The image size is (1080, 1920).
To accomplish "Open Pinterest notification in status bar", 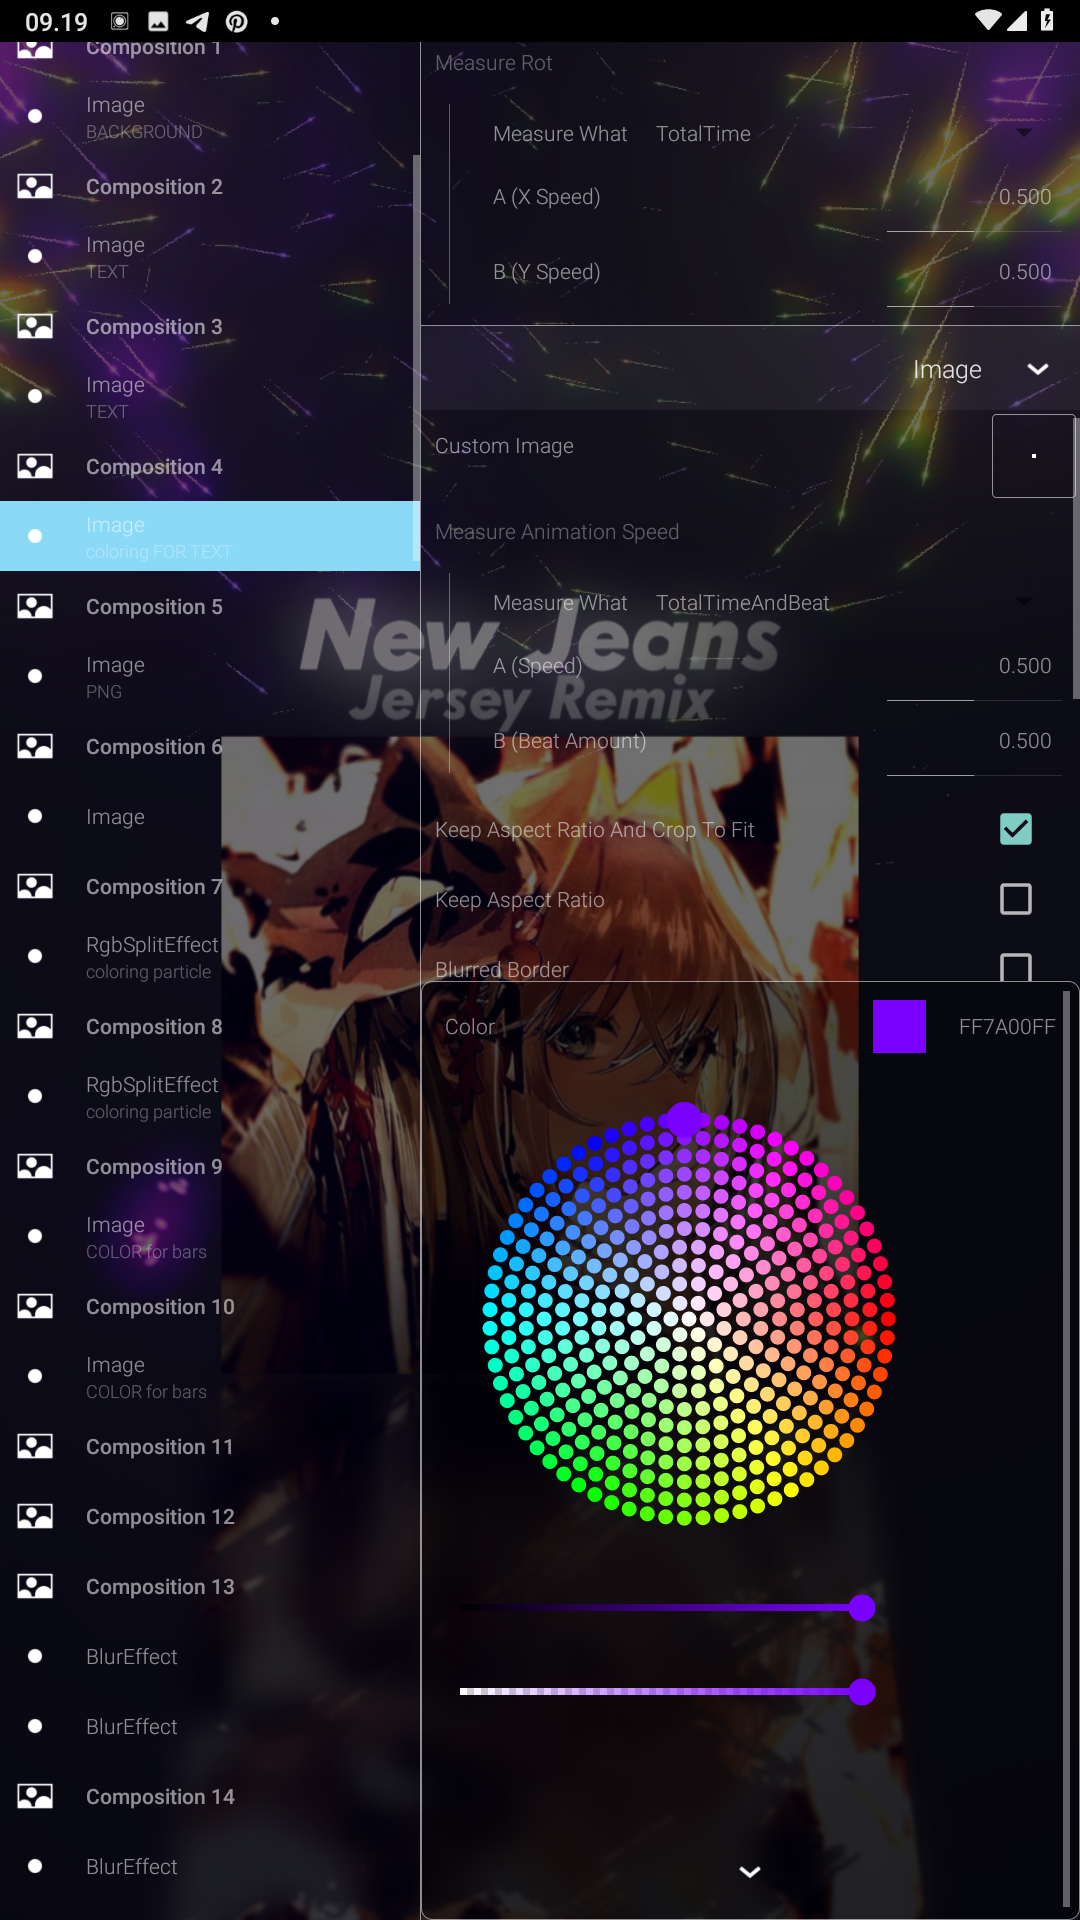I will click(x=237, y=21).
